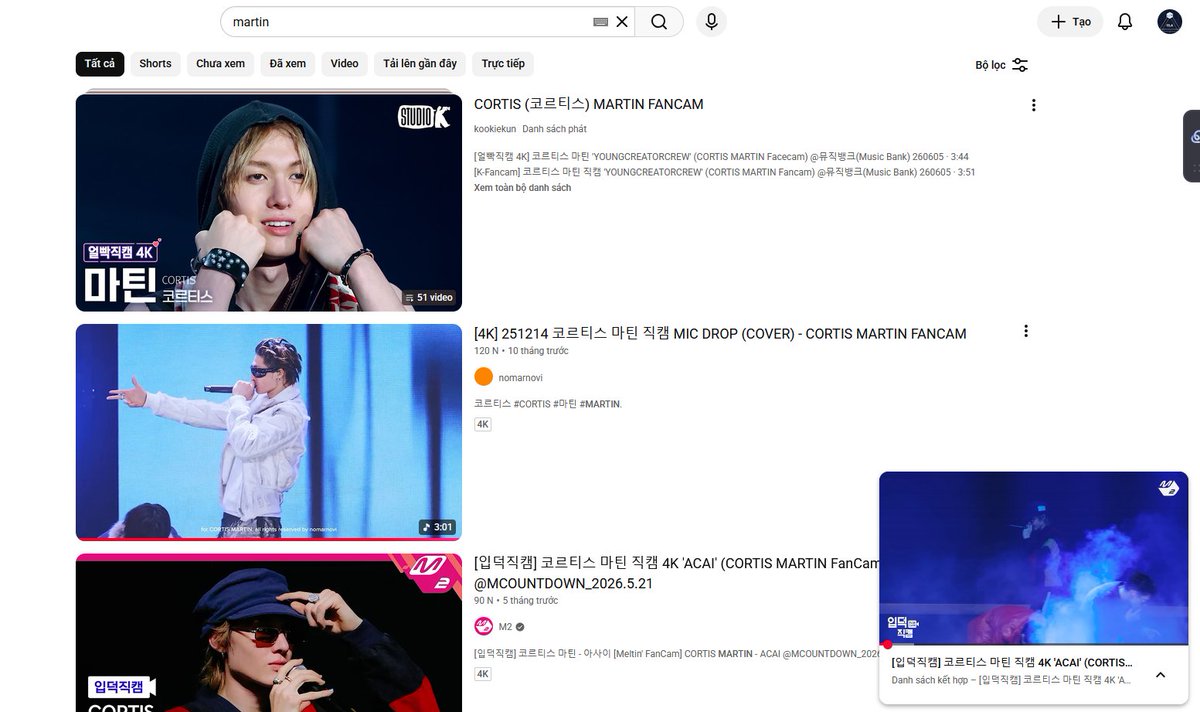The image size is (1200, 712).
Task: Click the miniplayer red progress scrubber
Action: click(887, 644)
